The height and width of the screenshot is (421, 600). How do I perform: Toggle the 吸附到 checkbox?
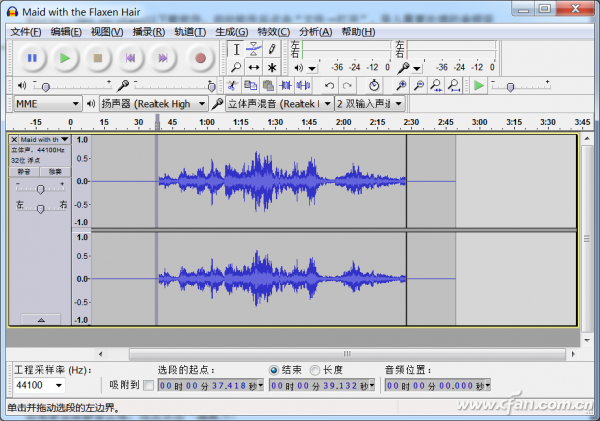[x=148, y=385]
